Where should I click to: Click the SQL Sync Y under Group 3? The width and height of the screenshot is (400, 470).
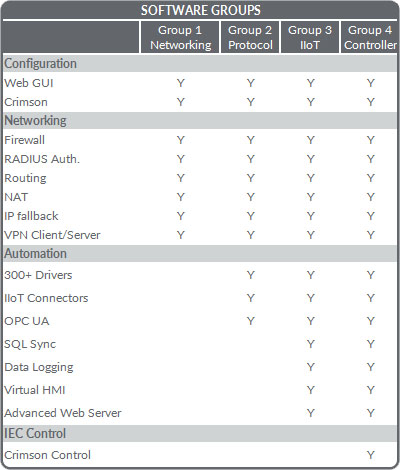310,344
